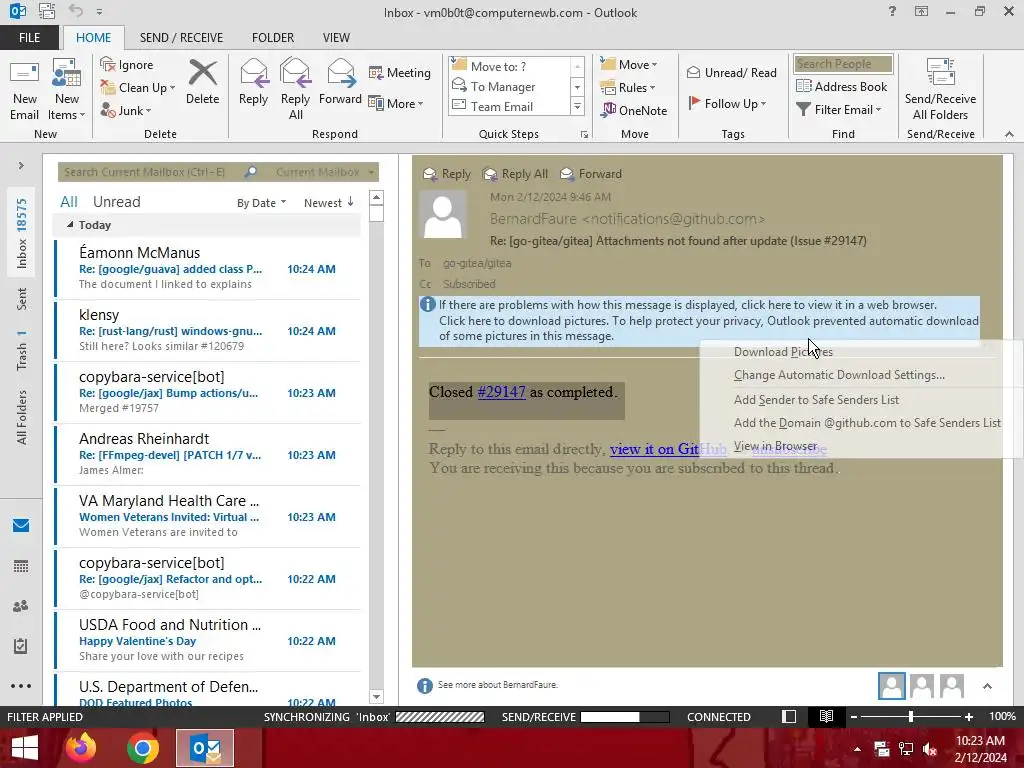The width and height of the screenshot is (1024, 768).
Task: Forward the message from the ribbon
Action: pos(340,82)
